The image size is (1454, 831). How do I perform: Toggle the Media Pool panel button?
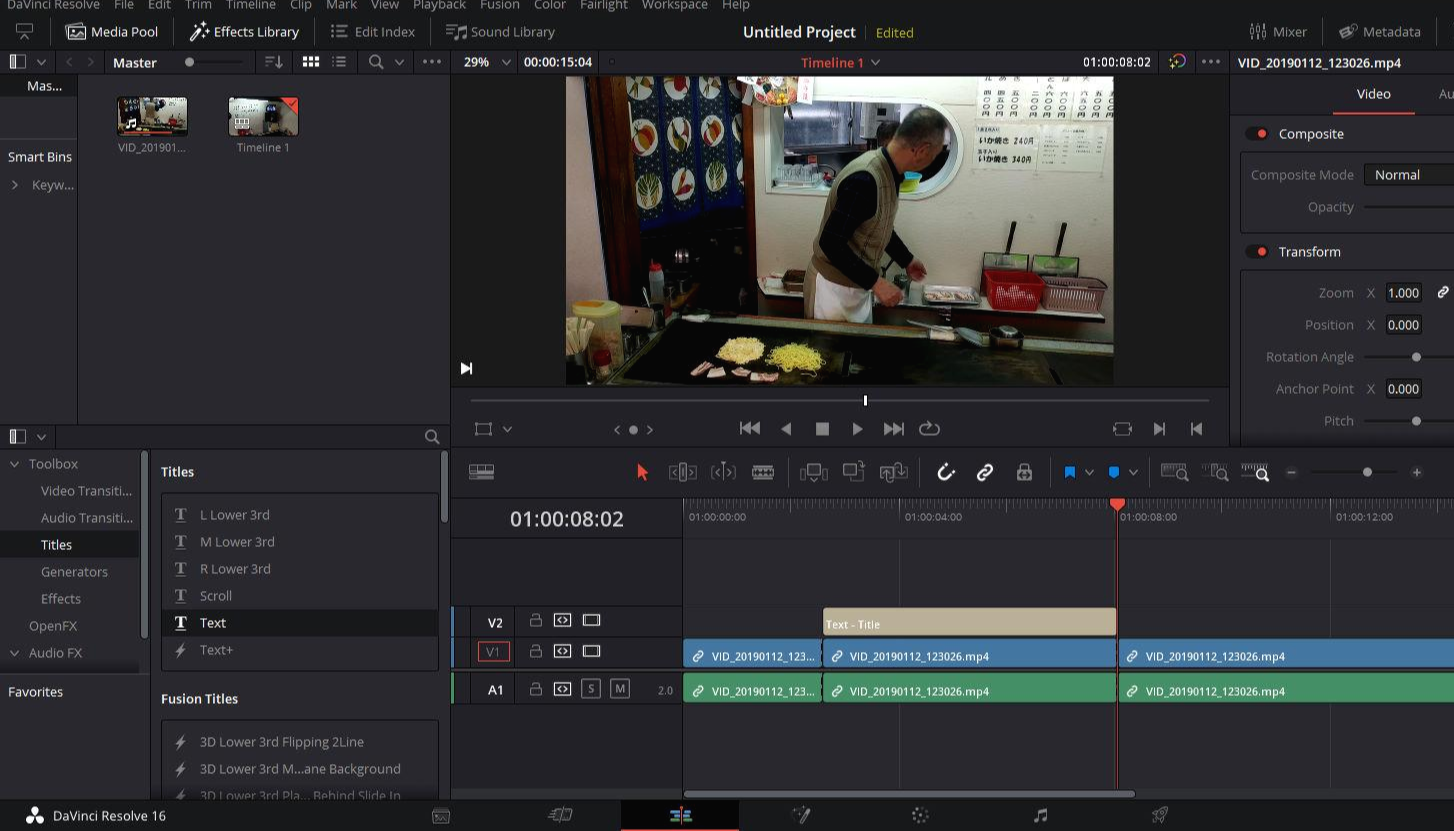click(x=112, y=32)
